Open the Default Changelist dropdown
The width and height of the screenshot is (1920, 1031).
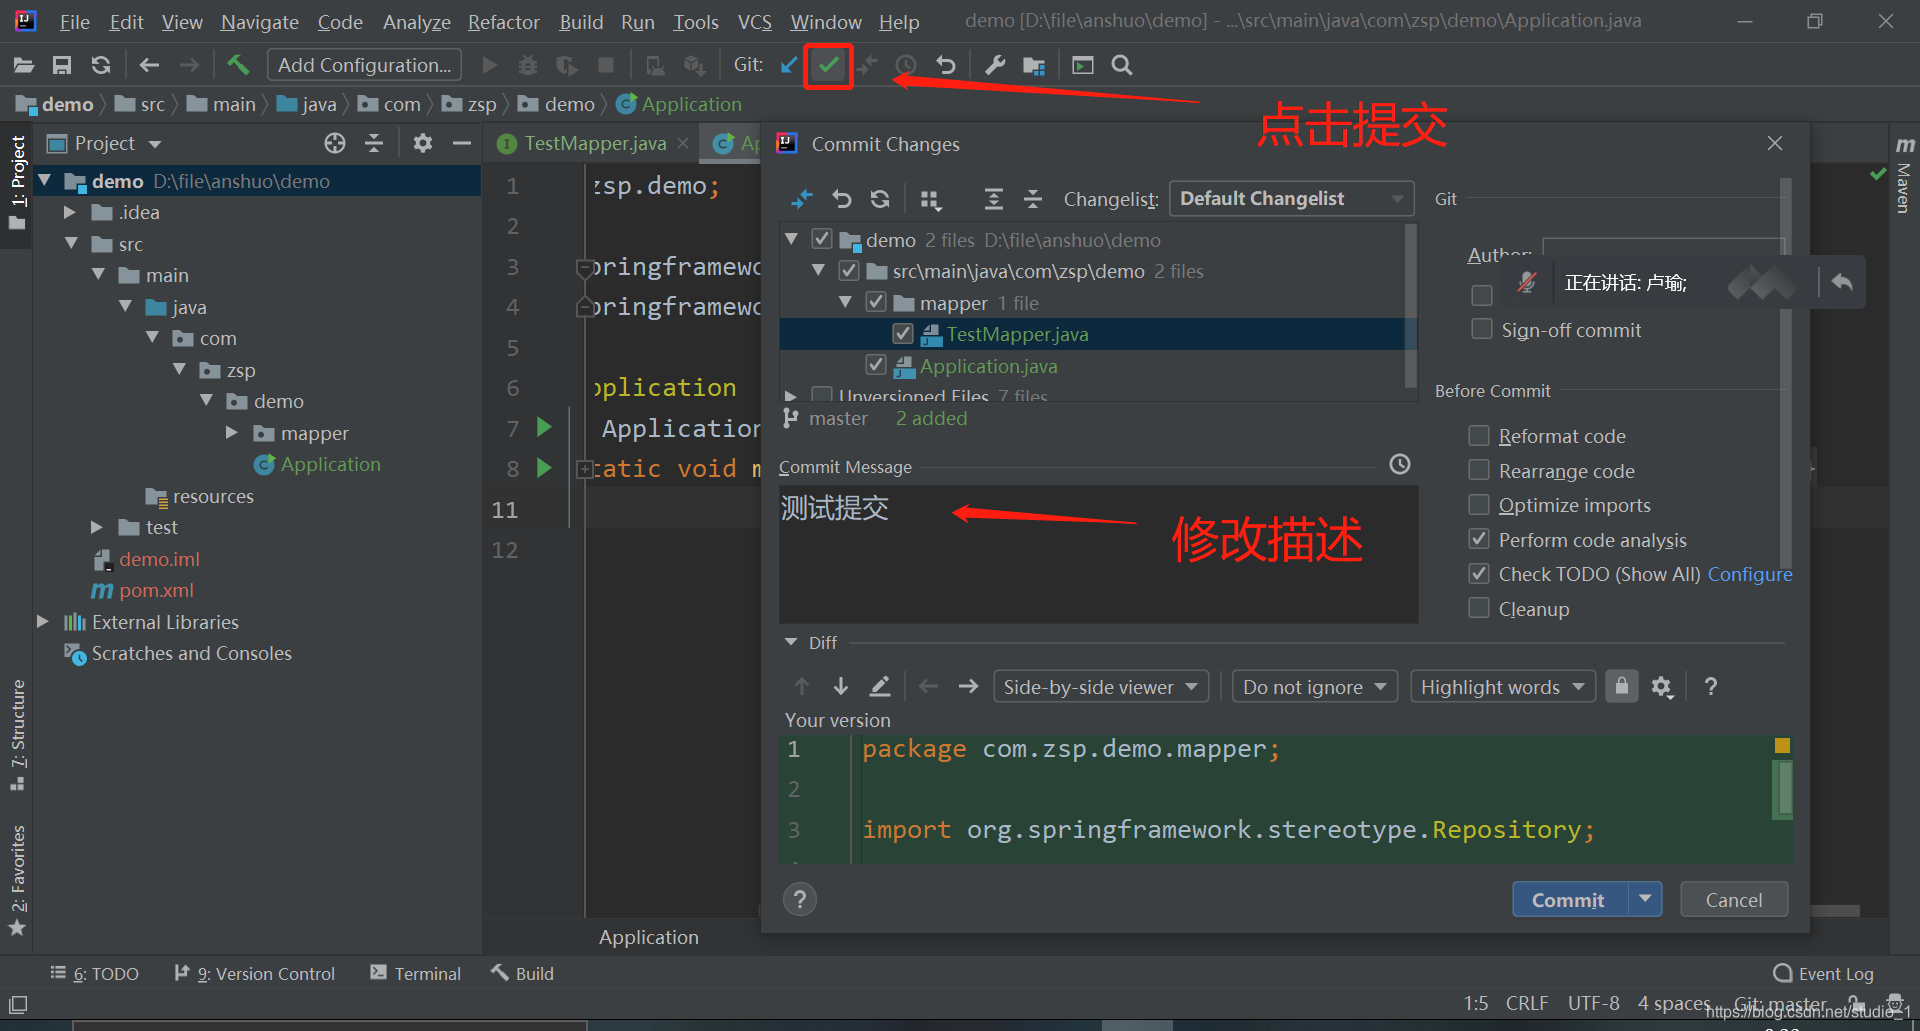(1291, 198)
